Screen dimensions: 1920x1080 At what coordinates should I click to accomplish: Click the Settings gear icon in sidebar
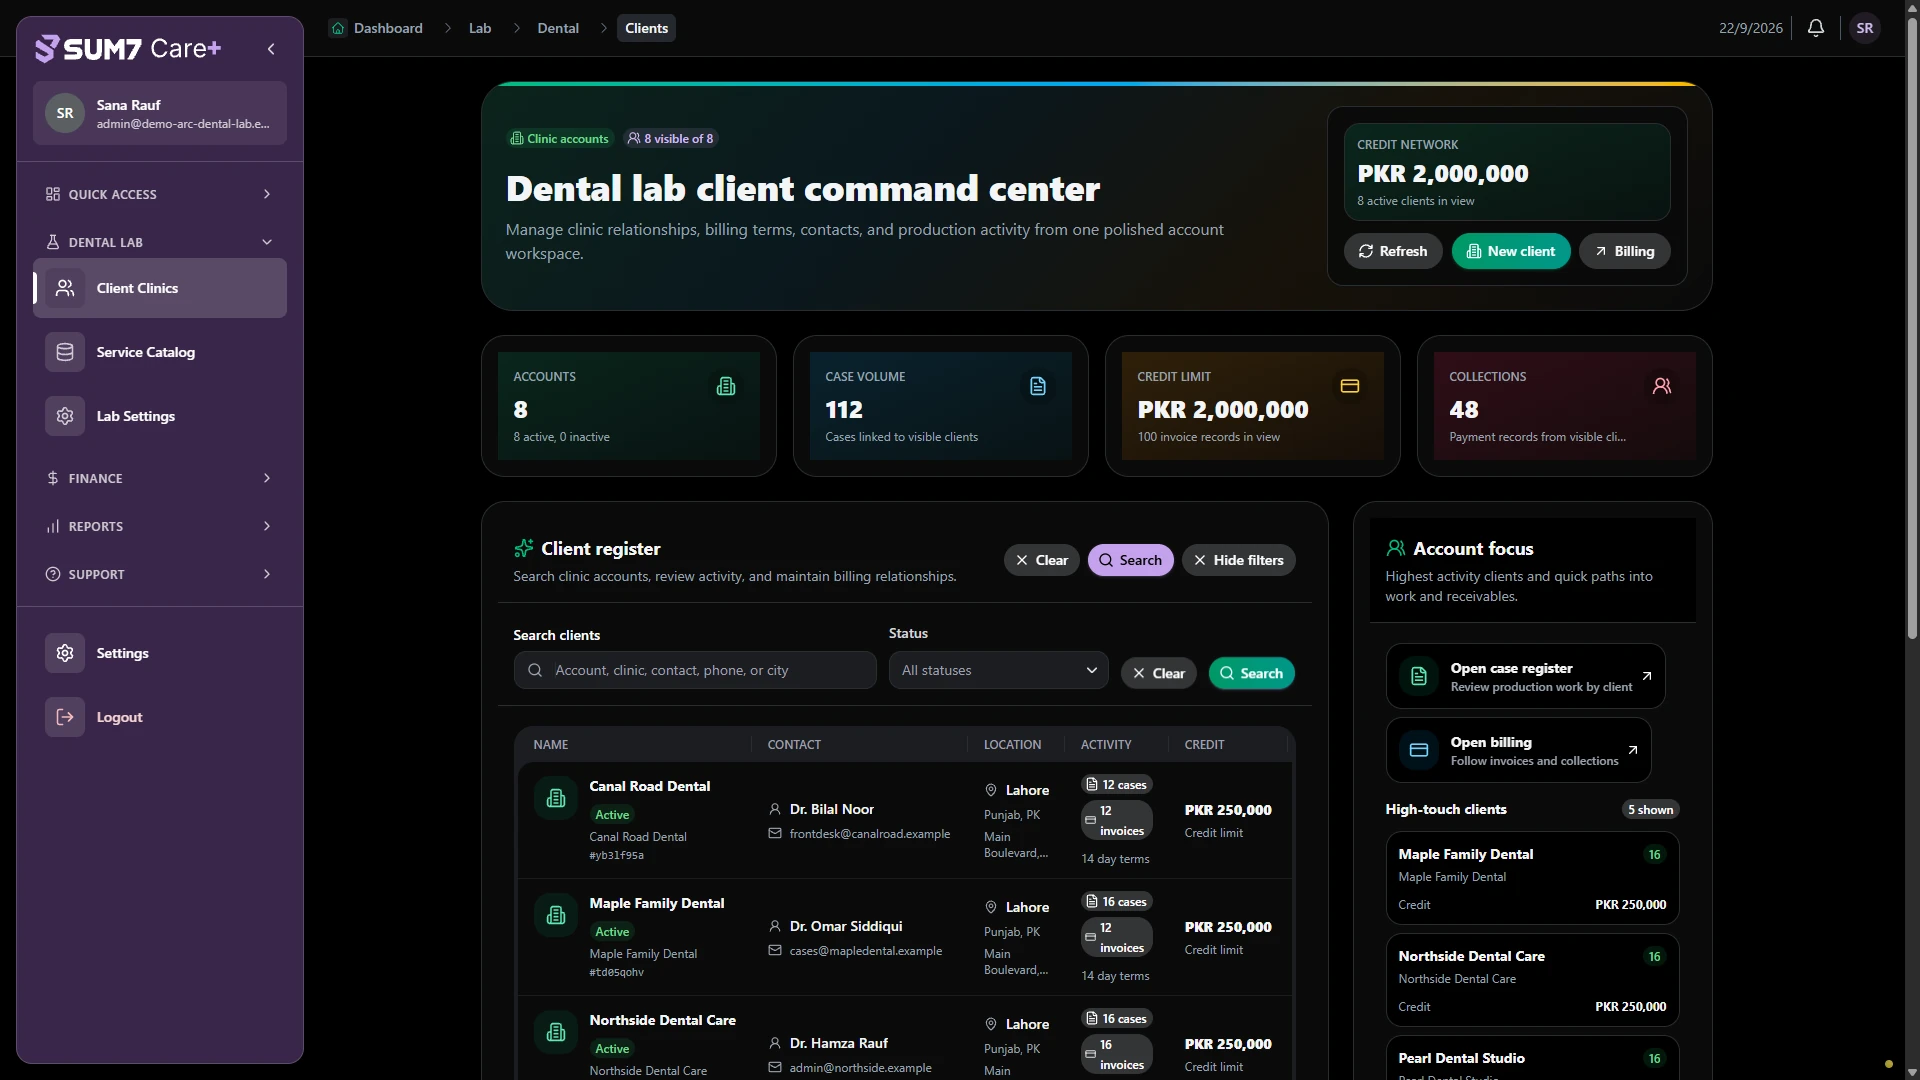65,653
